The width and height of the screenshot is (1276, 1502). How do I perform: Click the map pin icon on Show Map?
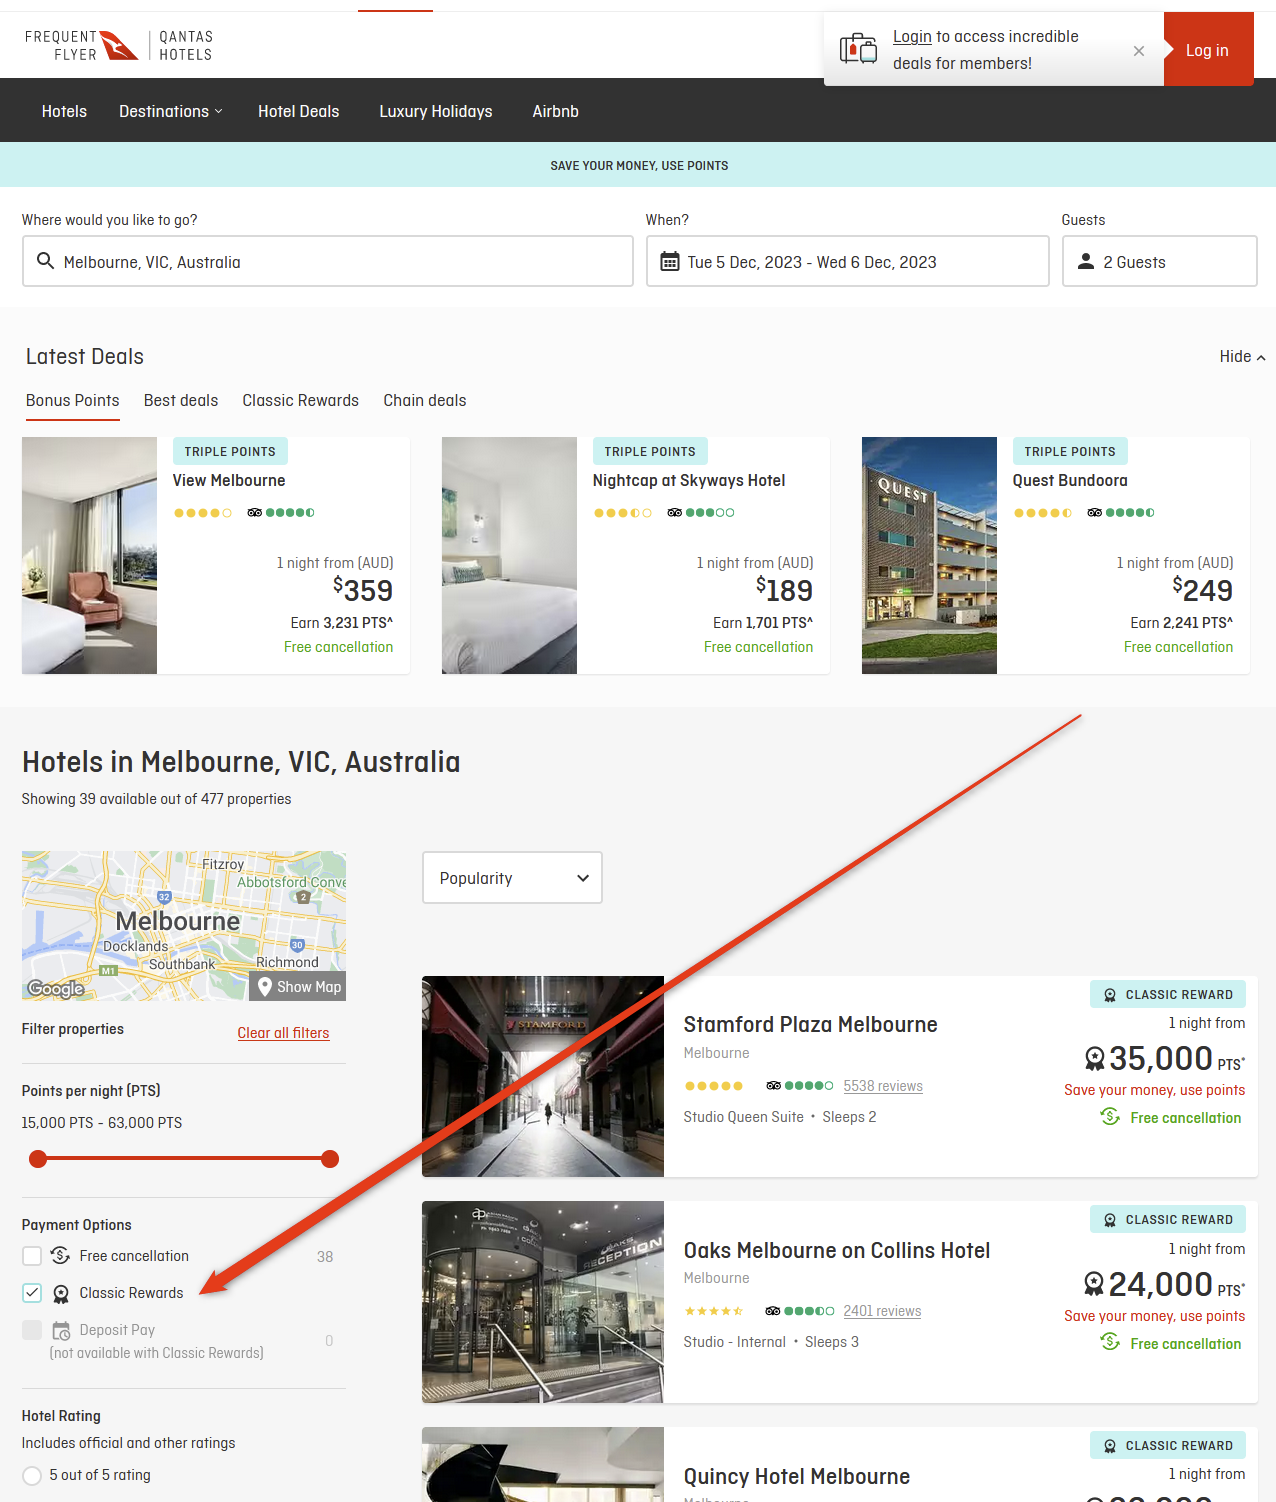[x=265, y=986]
